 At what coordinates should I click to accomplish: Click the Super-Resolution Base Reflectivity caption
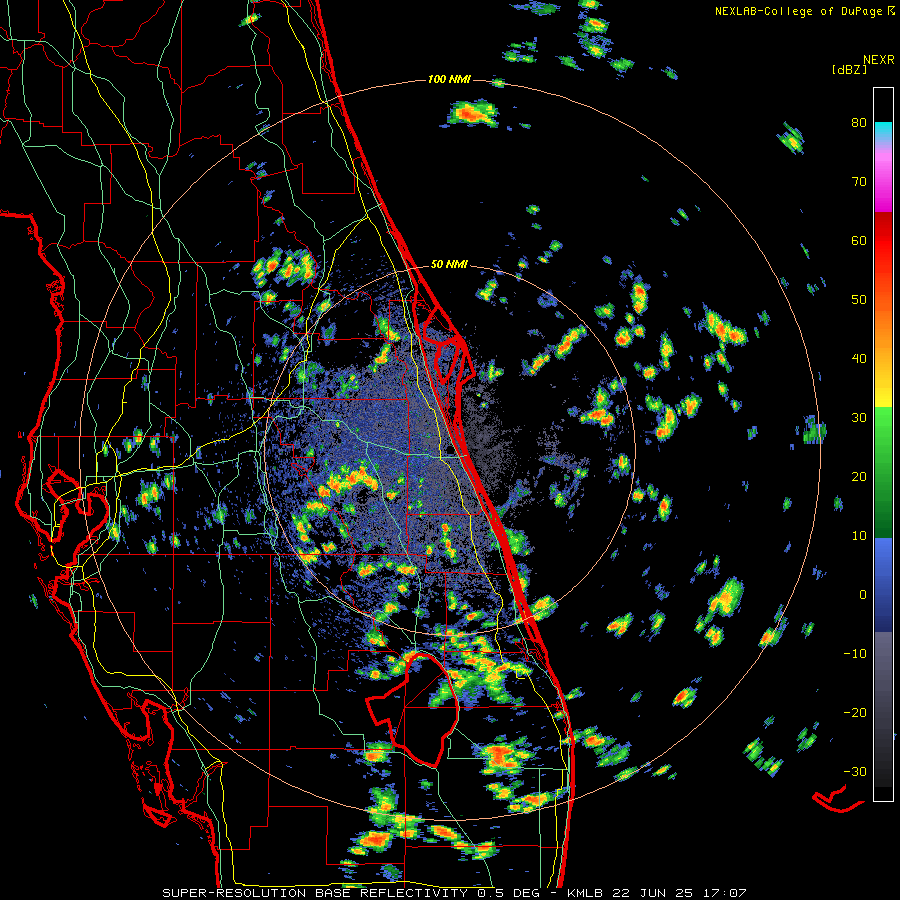[x=455, y=893]
